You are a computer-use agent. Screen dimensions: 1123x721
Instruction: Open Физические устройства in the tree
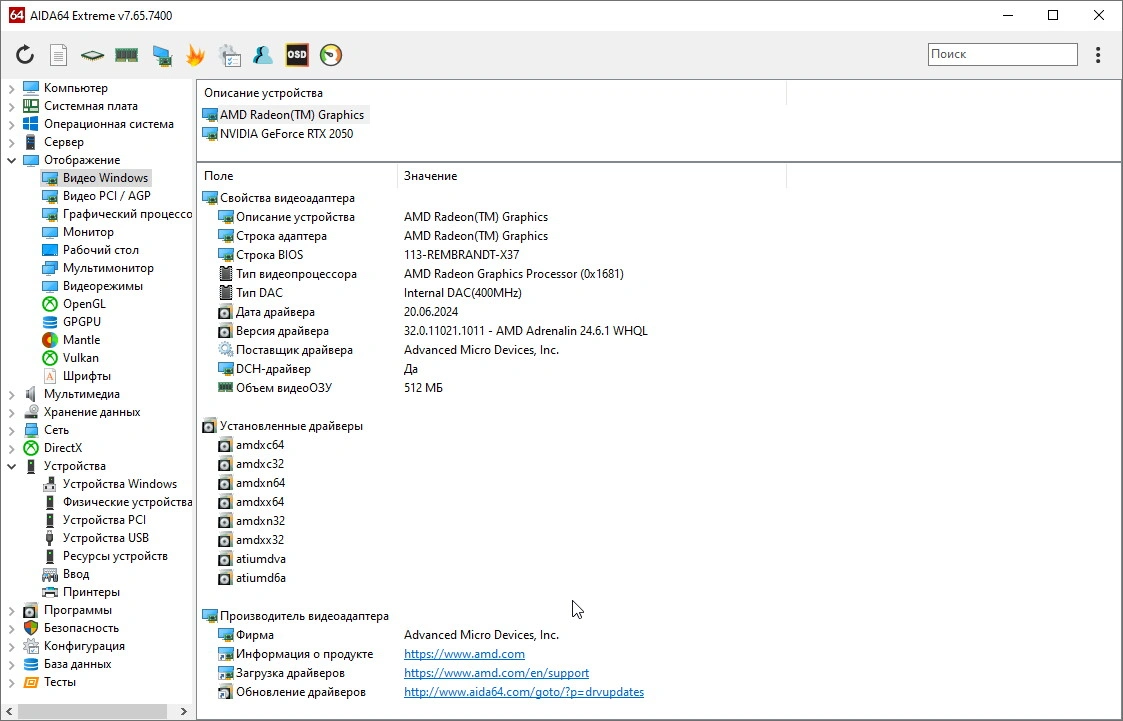pos(127,502)
